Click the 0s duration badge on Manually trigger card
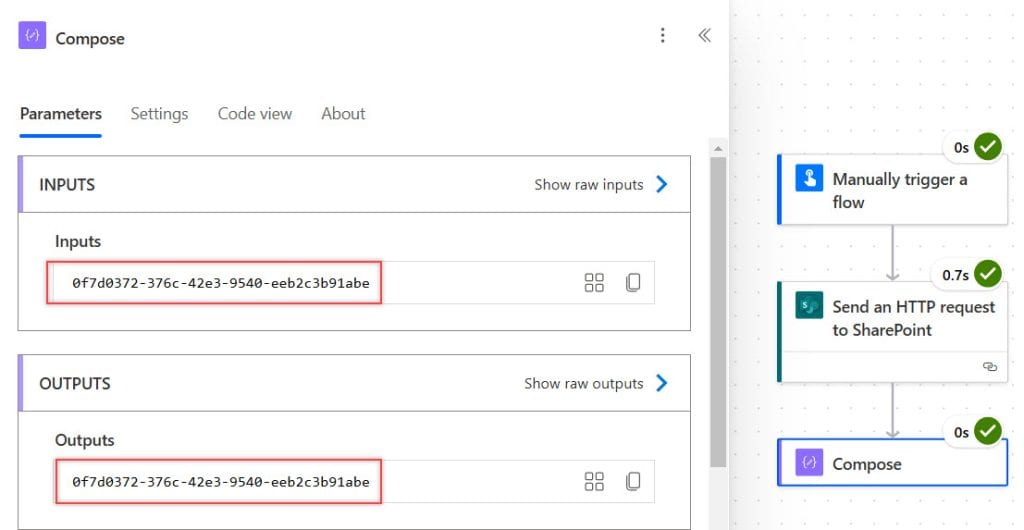1024x530 pixels. click(x=961, y=148)
